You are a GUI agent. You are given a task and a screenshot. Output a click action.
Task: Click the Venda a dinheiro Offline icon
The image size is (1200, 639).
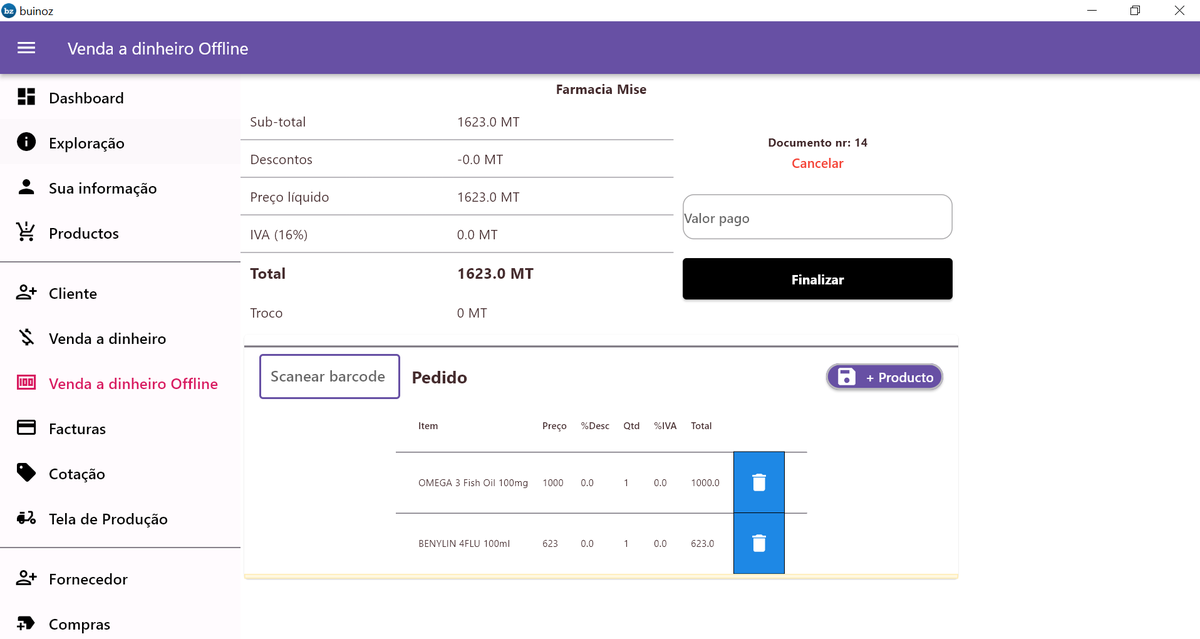(x=27, y=383)
